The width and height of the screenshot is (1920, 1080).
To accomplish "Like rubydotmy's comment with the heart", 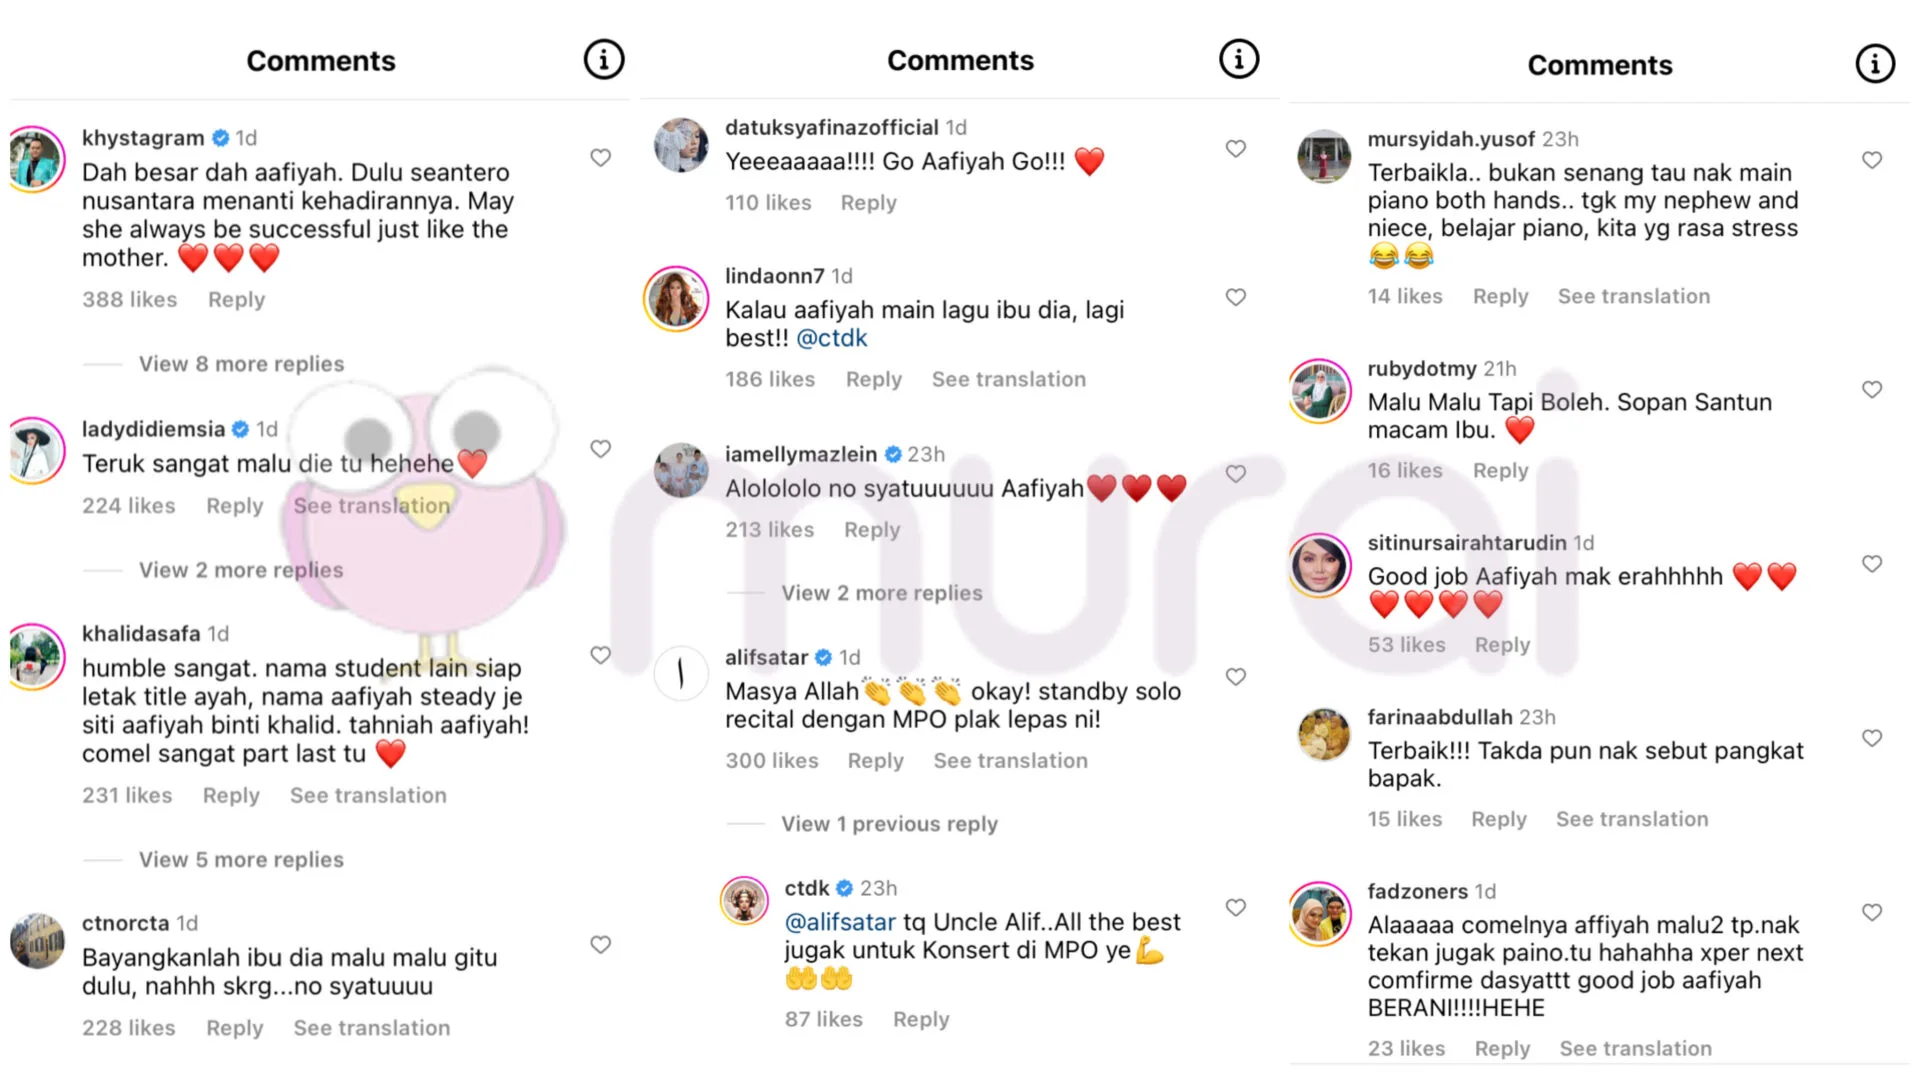I will coord(1872,390).
